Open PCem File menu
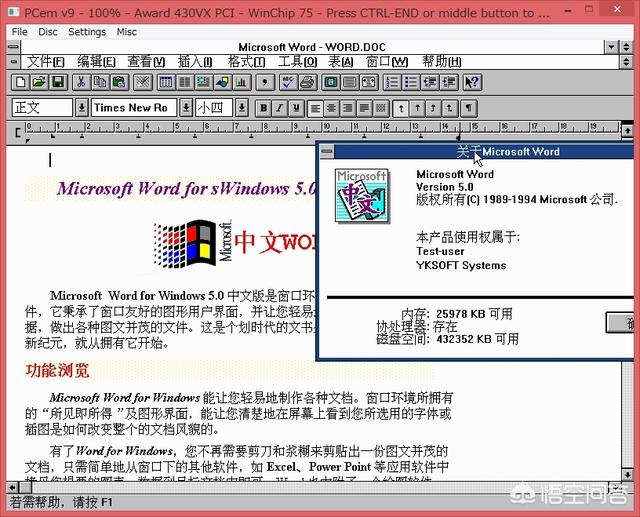The image size is (640, 517). pos(20,32)
